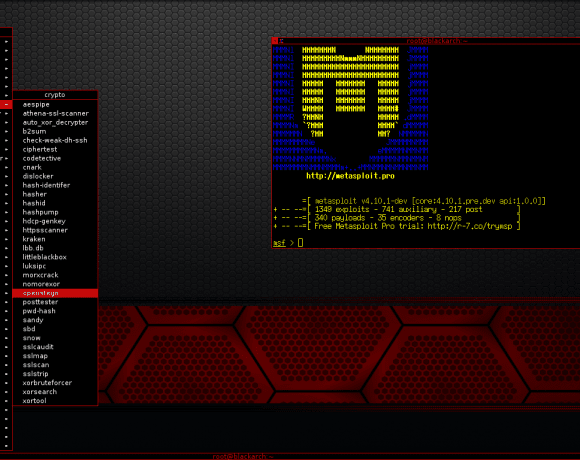The width and height of the screenshot is (580, 460).
Task: Launch hashpump from the menu
Action: coord(55,212)
